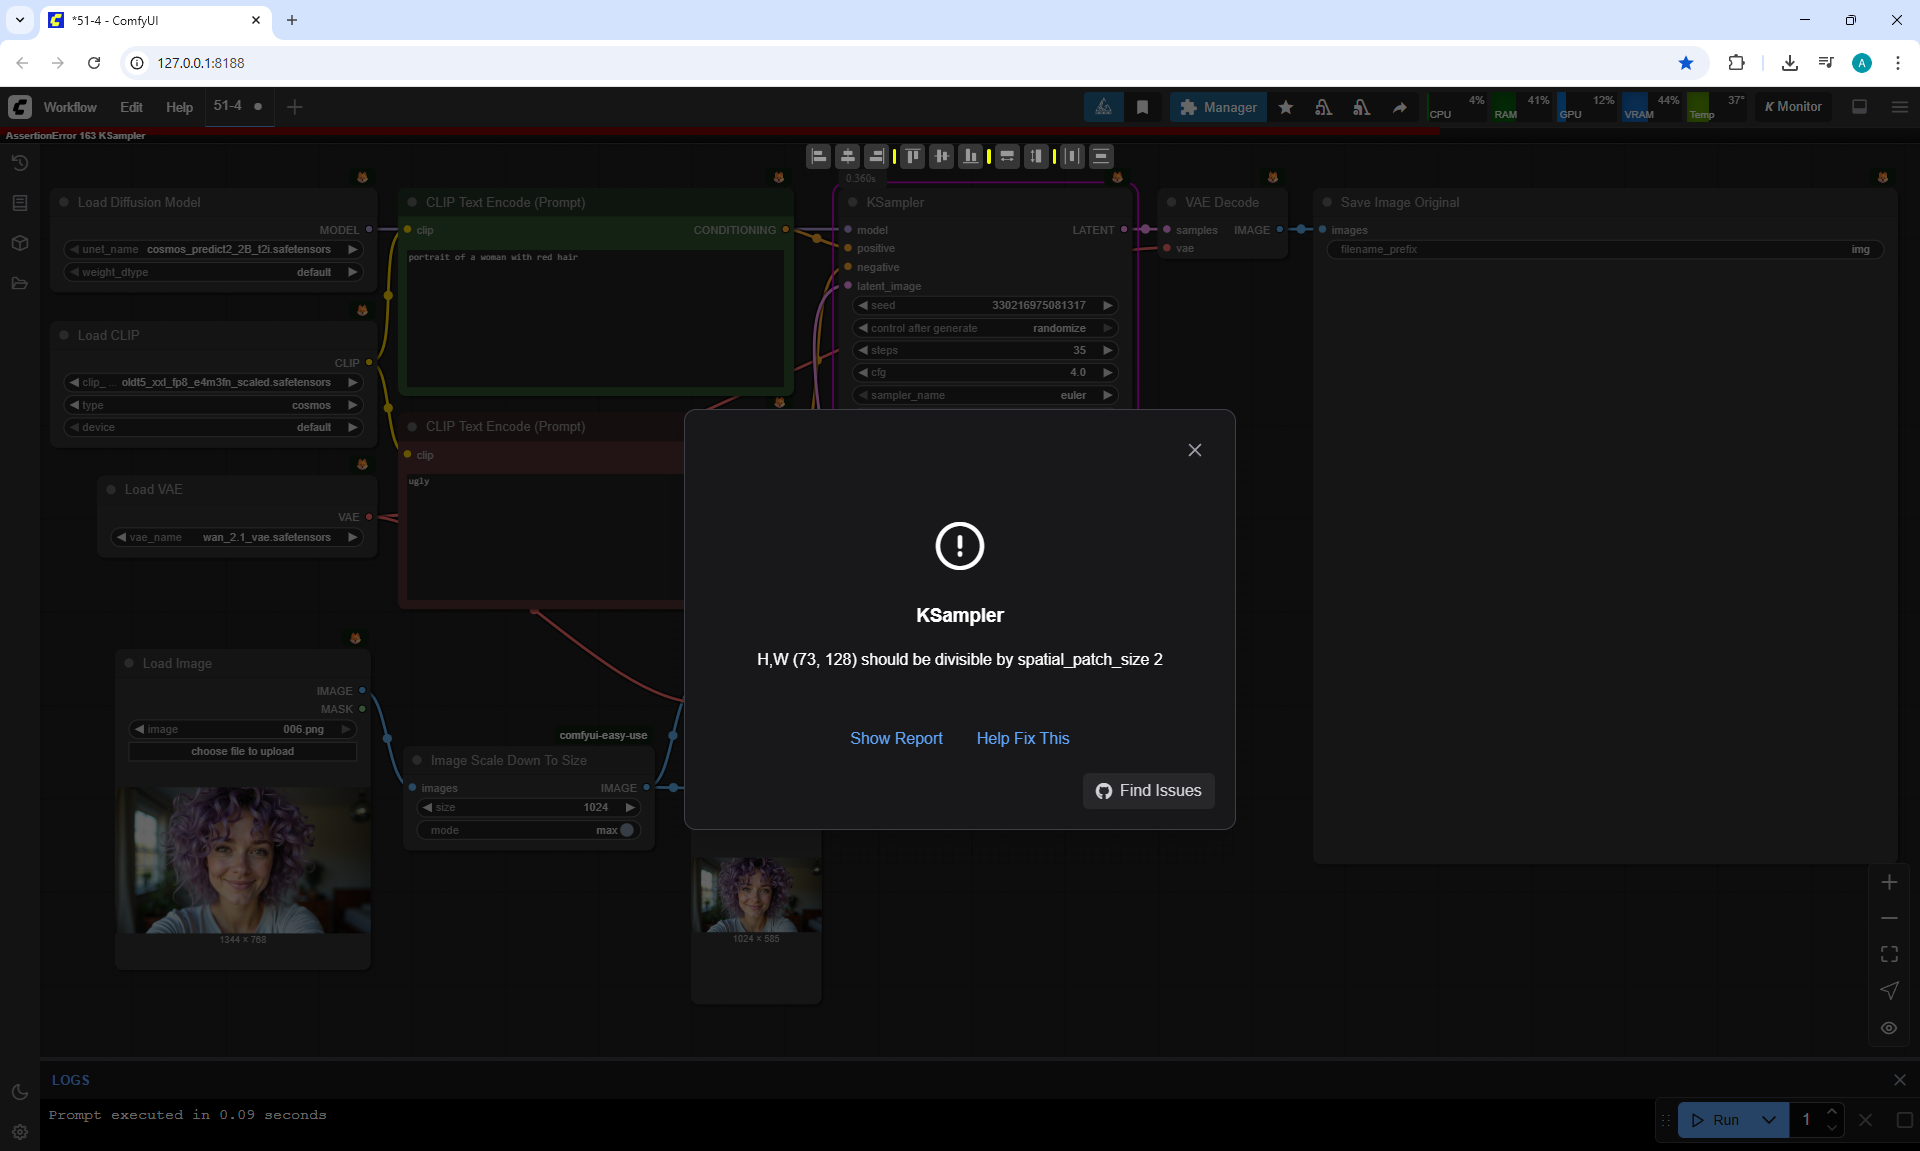Image resolution: width=1920 pixels, height=1151 pixels.
Task: Click the share arrow icon in top bar
Action: (1399, 107)
